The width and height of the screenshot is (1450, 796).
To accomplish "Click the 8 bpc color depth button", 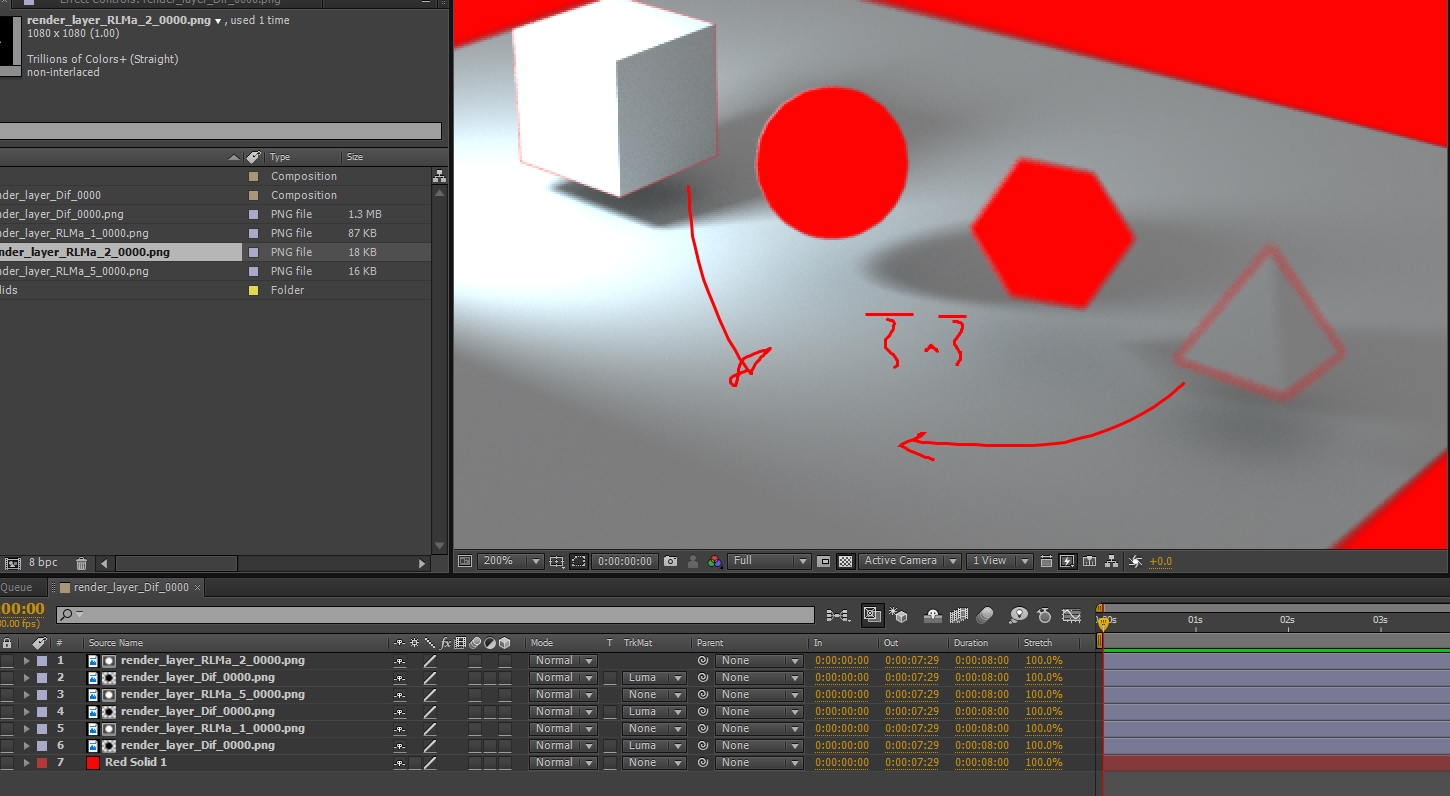I will (x=43, y=564).
